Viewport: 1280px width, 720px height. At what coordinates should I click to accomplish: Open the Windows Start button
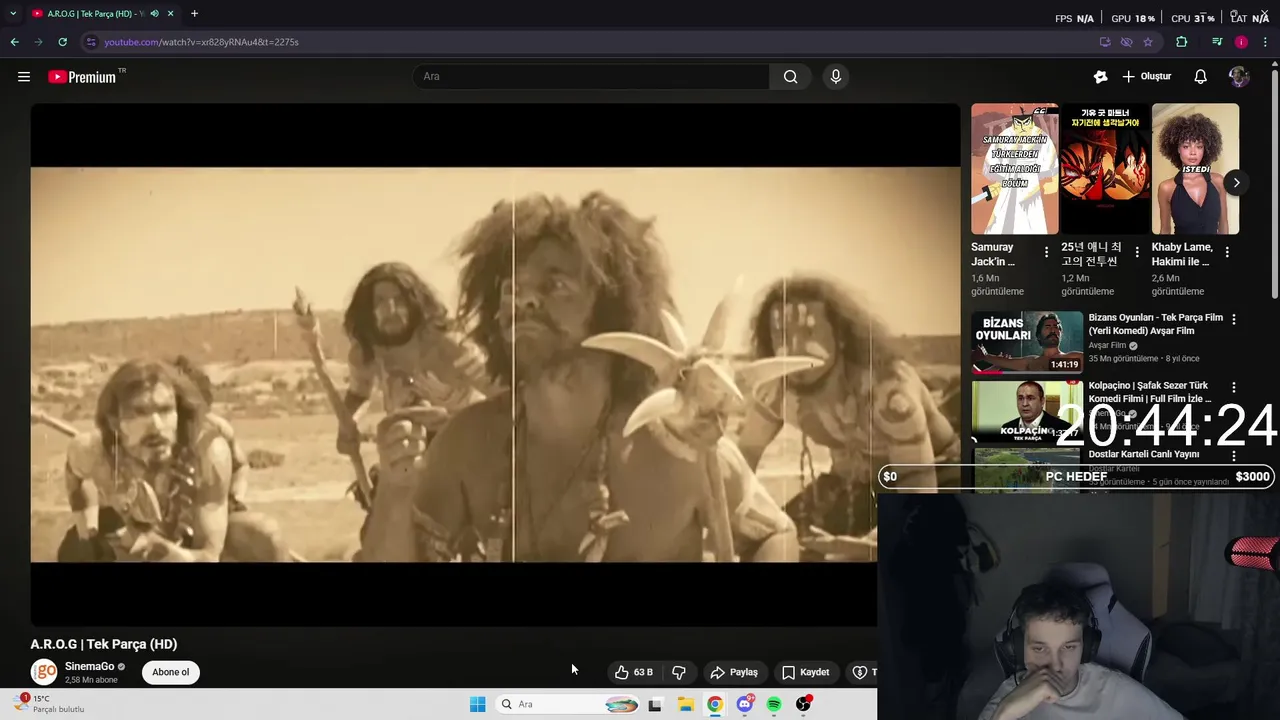pos(477,704)
